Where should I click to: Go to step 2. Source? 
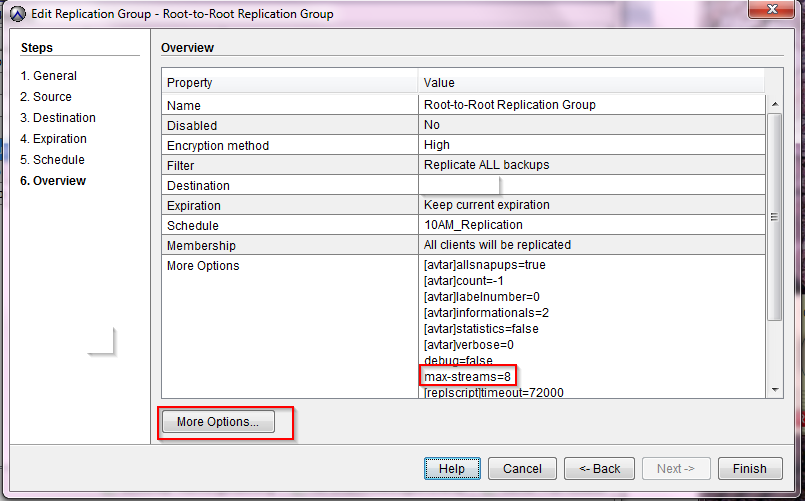coord(46,97)
